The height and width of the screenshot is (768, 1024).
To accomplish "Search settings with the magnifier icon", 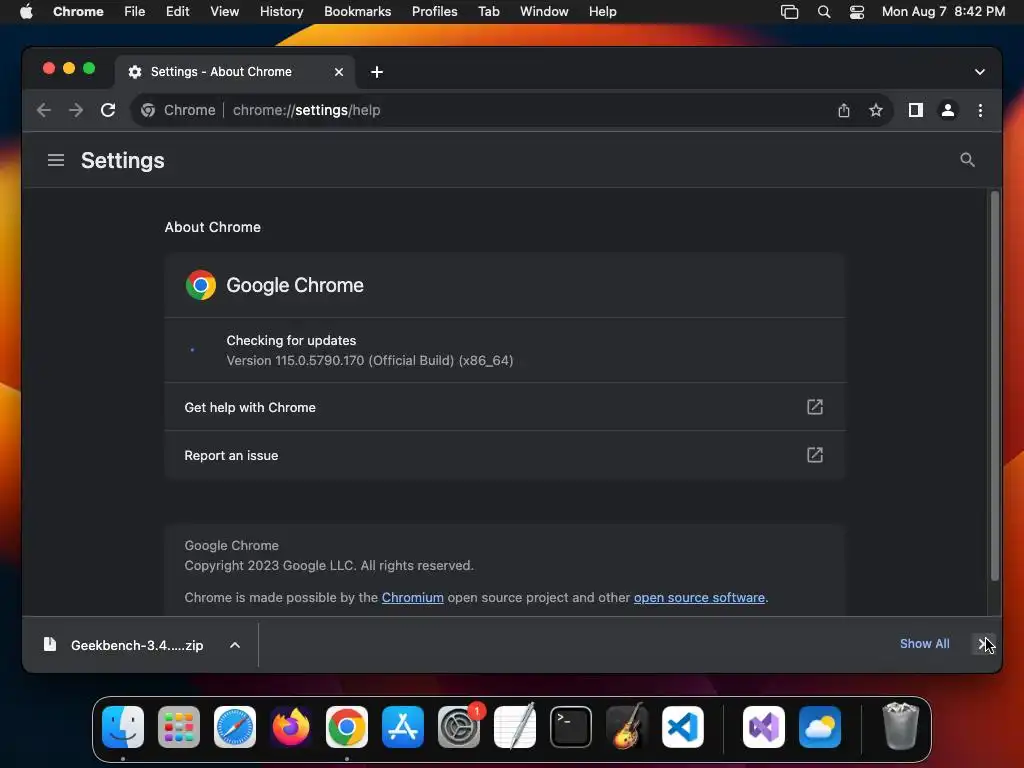I will click(x=967, y=160).
